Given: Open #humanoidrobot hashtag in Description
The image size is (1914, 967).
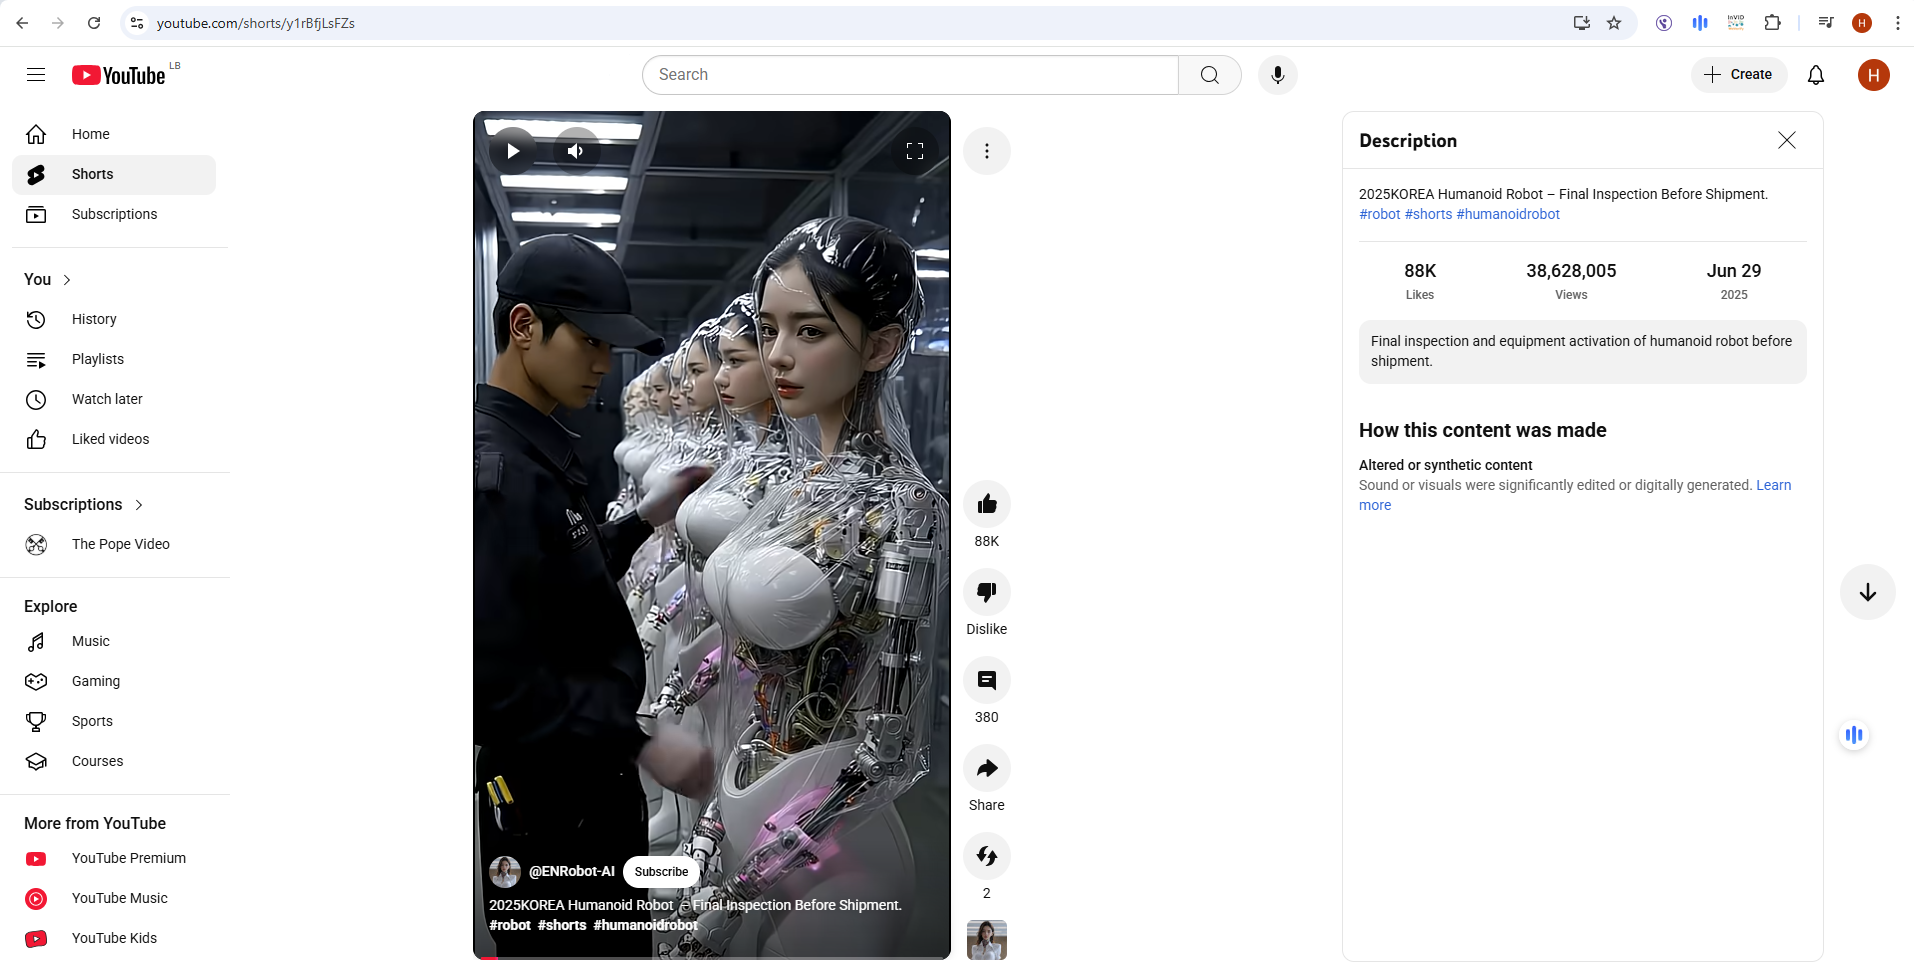Looking at the screenshot, I should 1508,214.
